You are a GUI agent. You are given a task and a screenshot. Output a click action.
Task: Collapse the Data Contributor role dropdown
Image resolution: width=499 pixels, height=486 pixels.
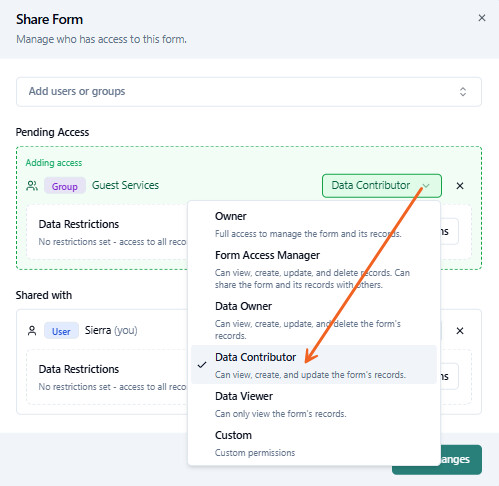point(382,186)
